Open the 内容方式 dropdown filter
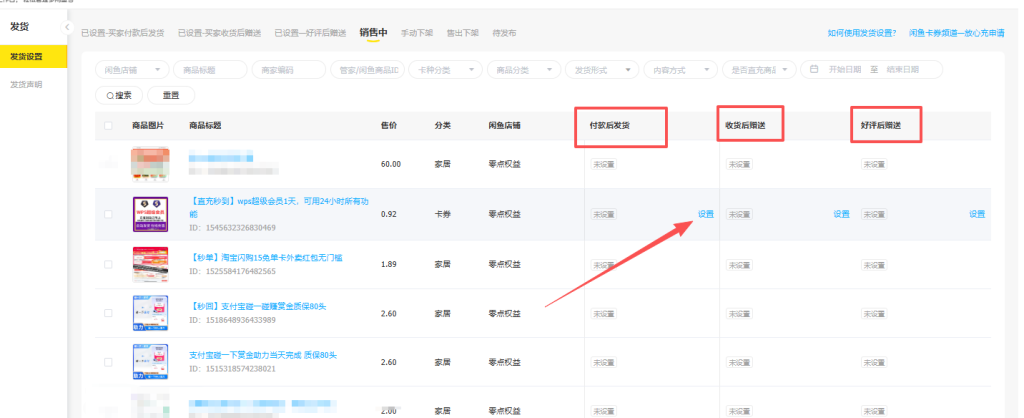Viewport: 1024px width, 418px height. click(x=678, y=69)
